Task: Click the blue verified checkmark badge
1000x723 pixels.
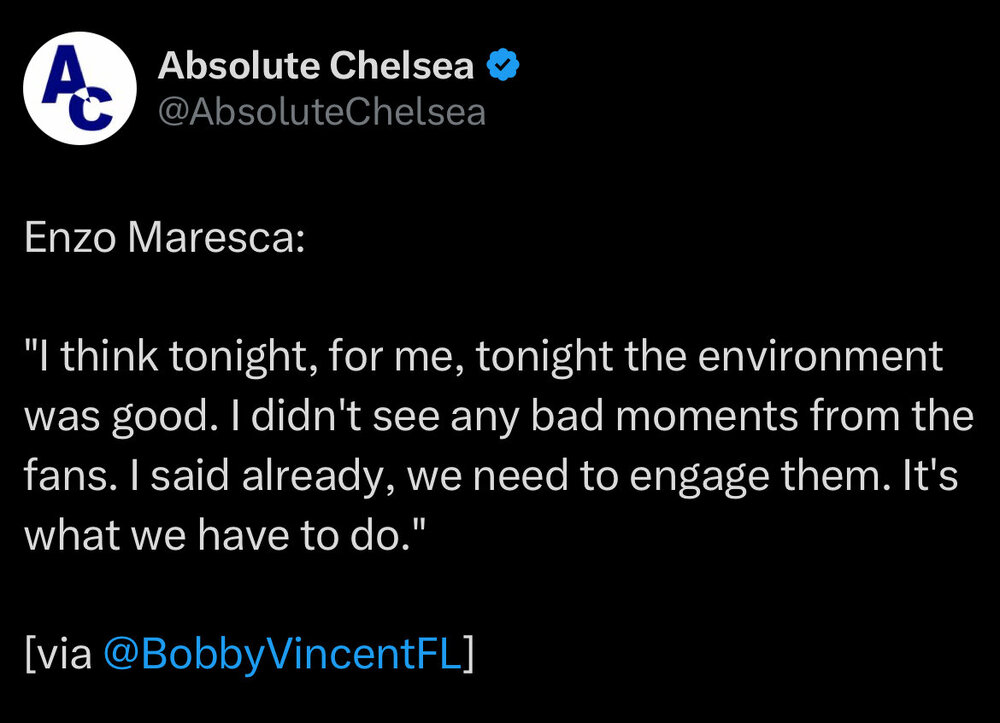Action: pos(503,65)
